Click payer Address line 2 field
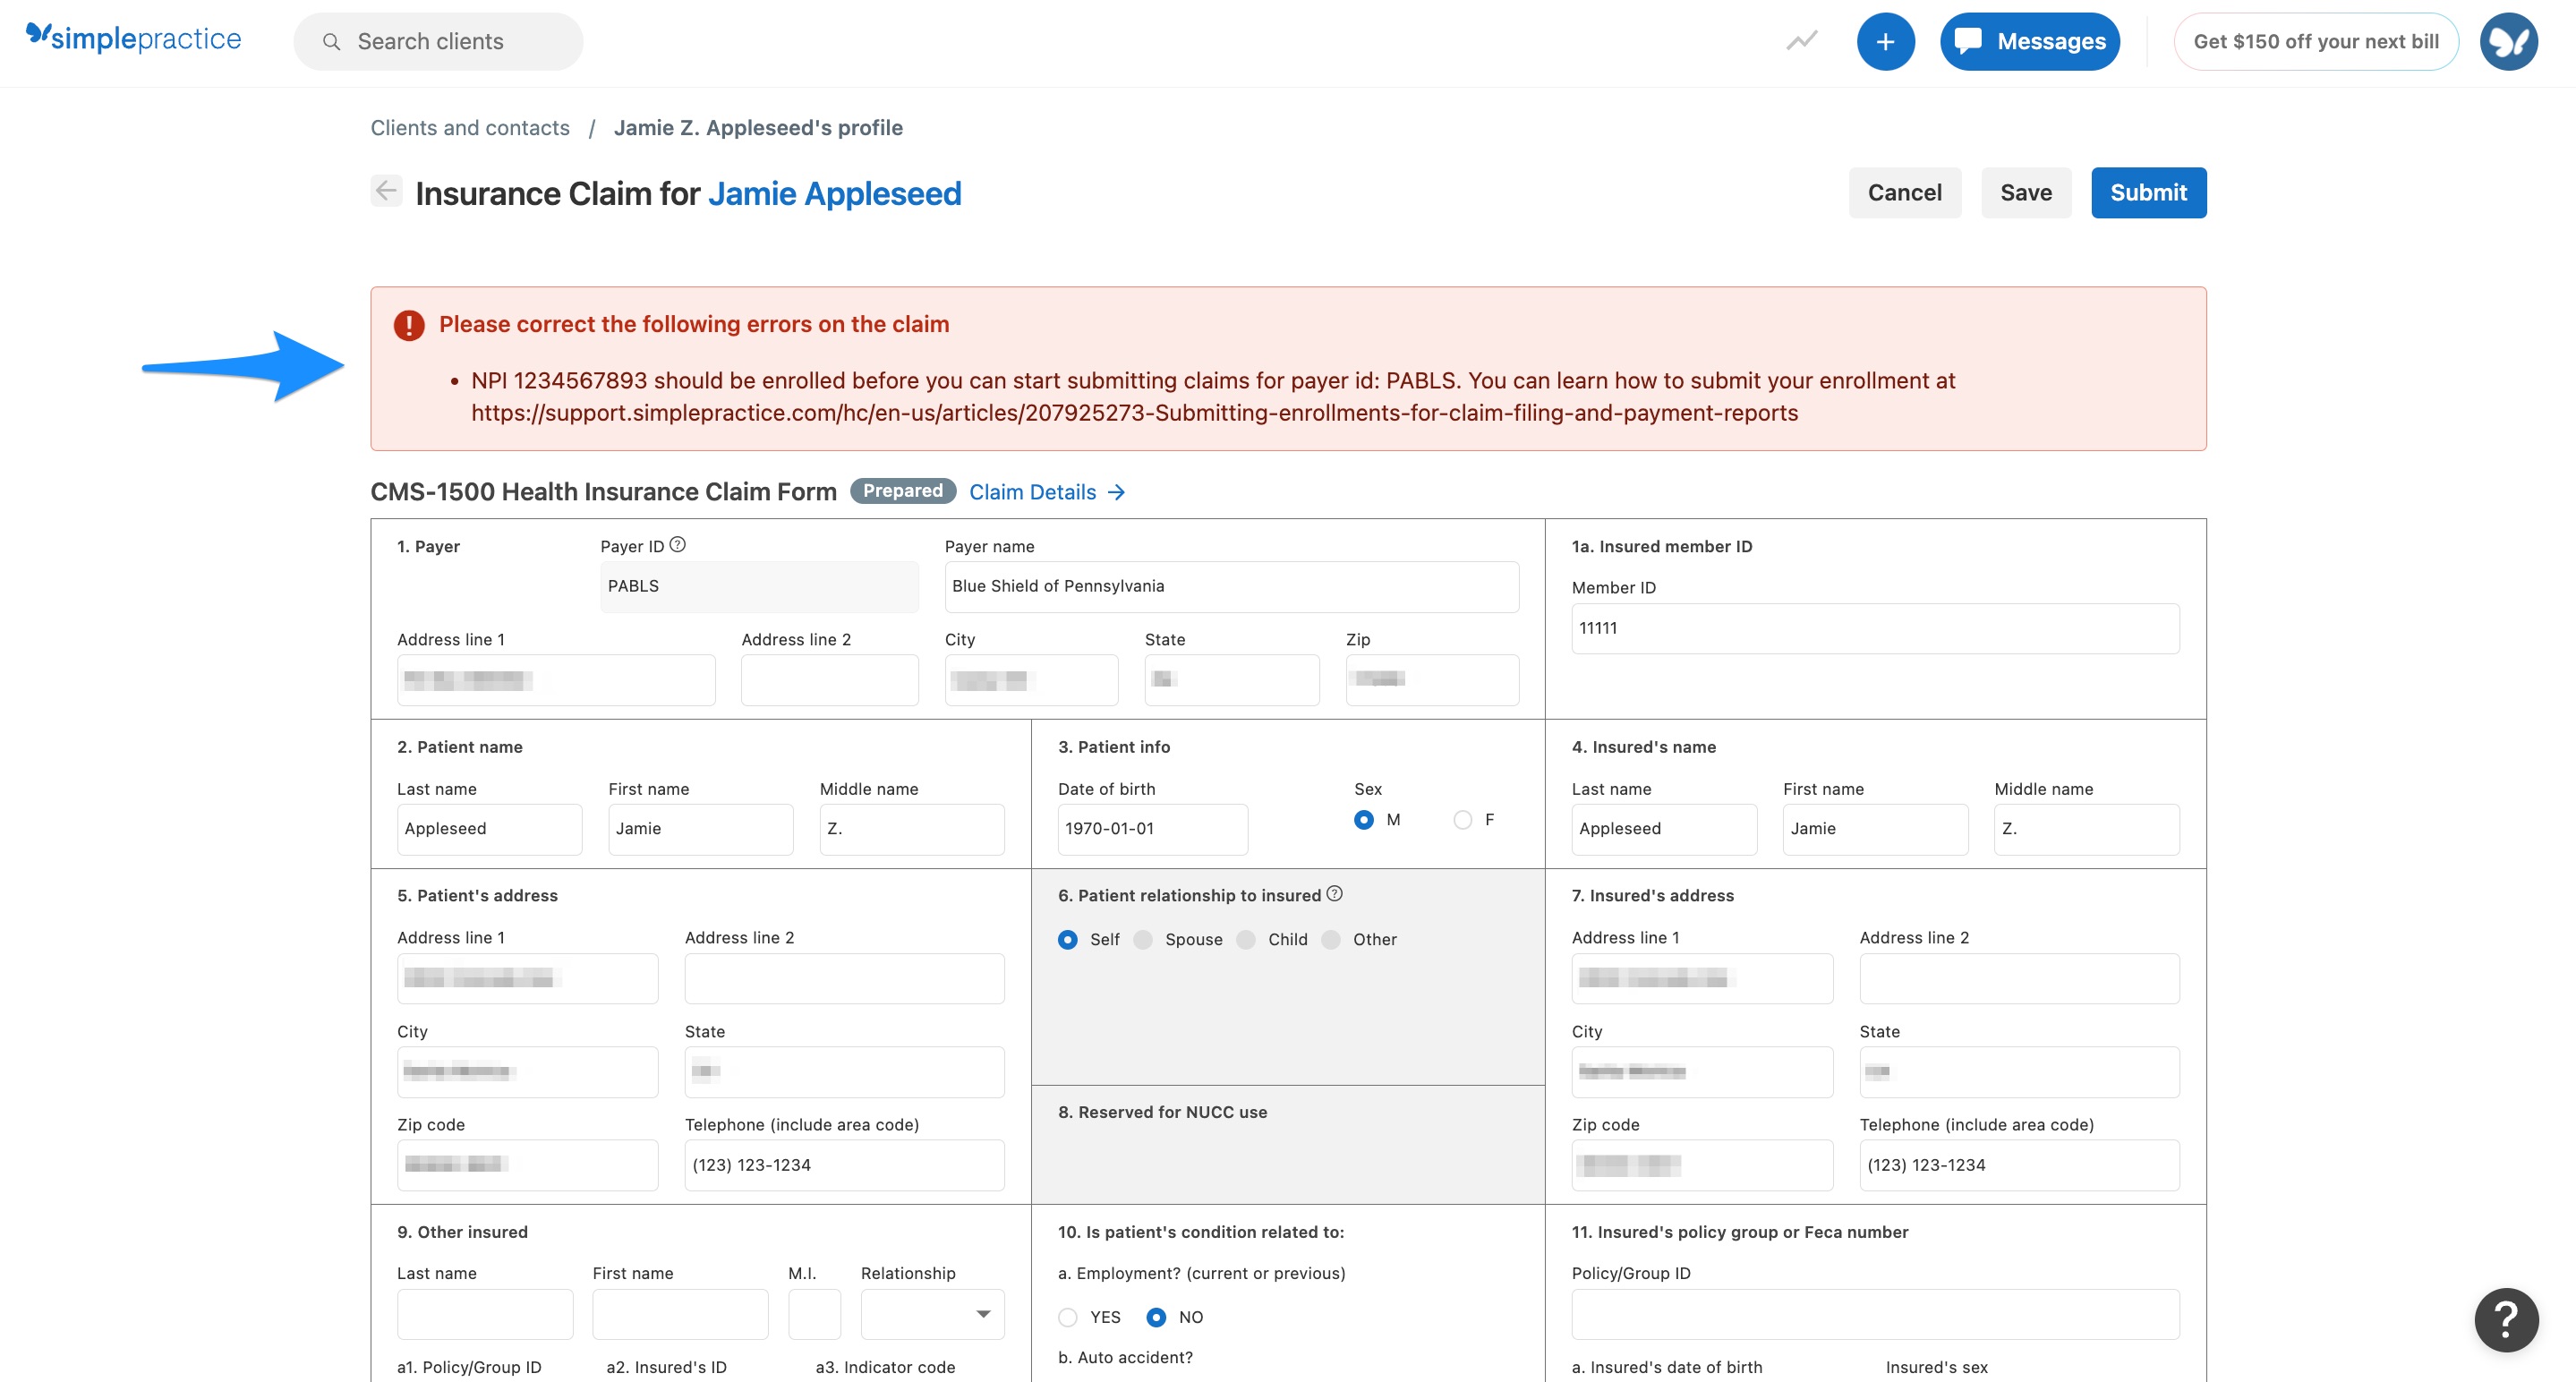The height and width of the screenshot is (1382, 2576). 829,679
